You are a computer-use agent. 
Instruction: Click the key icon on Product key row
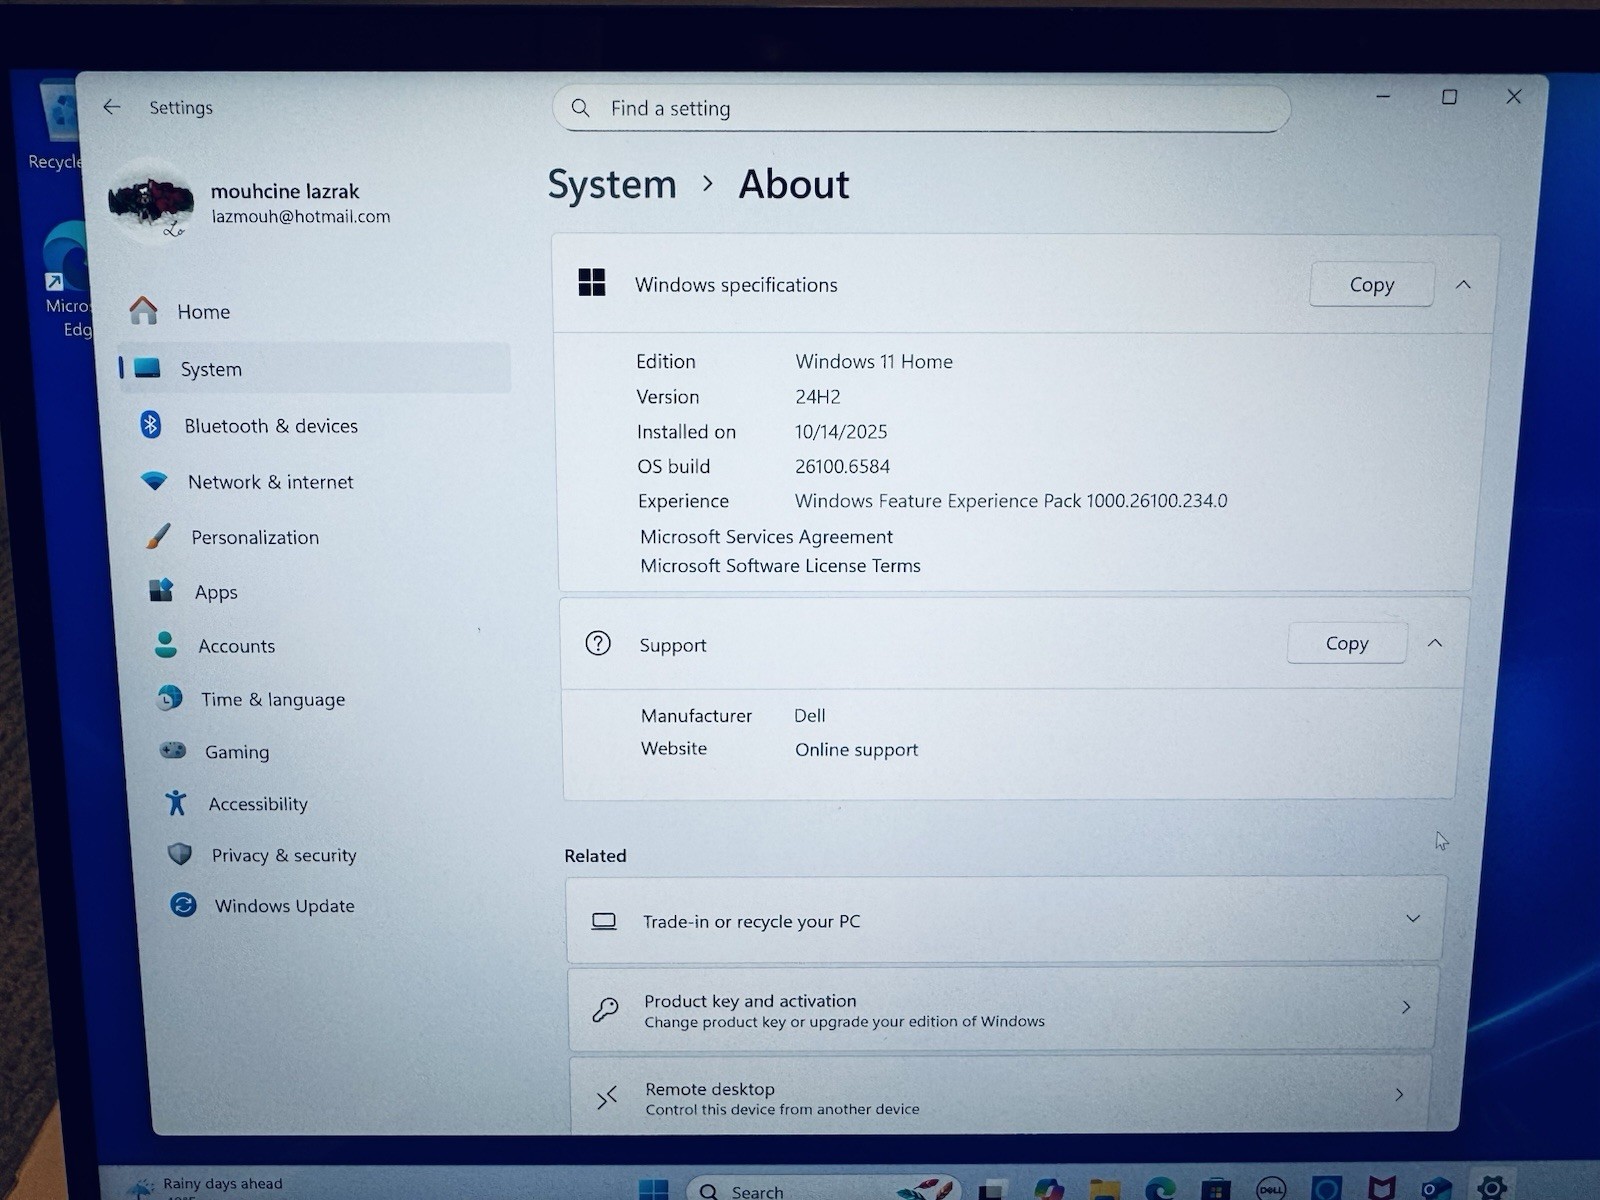605,1010
